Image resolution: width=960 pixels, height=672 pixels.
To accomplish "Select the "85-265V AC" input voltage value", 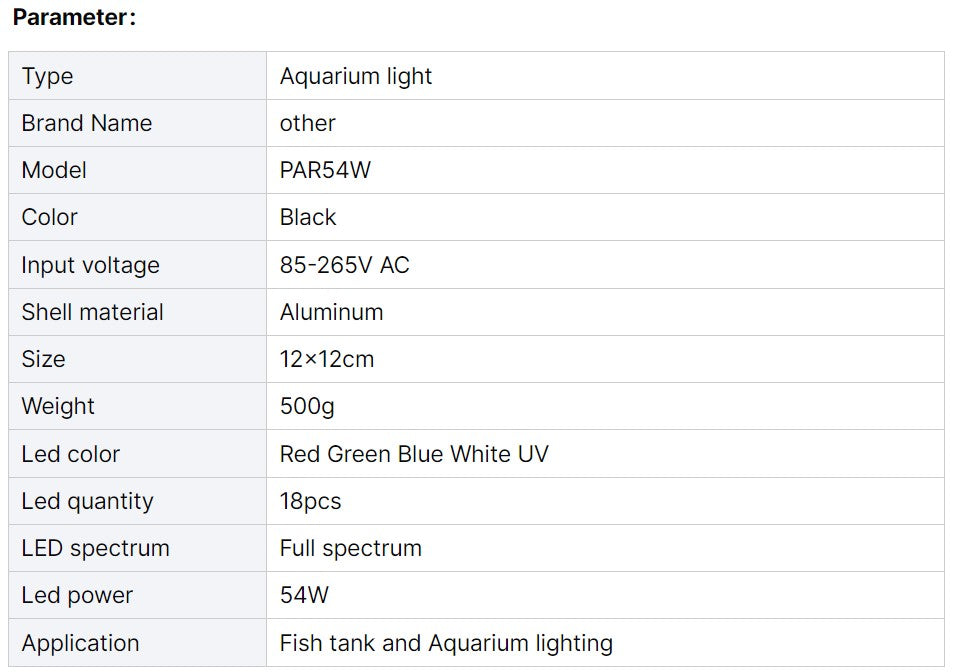I will [x=345, y=265].
